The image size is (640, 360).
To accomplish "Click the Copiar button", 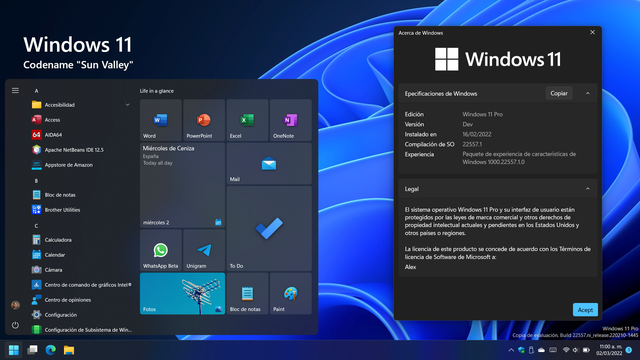I will pos(559,93).
